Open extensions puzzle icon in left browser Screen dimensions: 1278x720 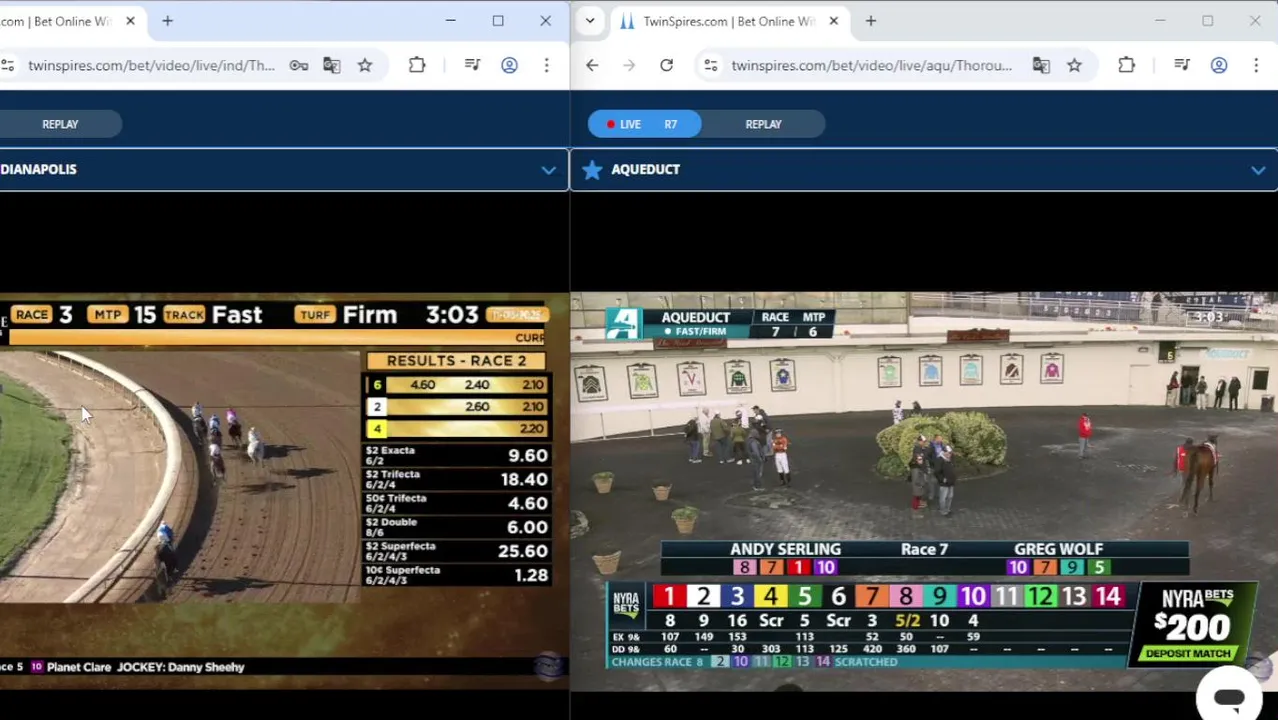tap(417, 66)
